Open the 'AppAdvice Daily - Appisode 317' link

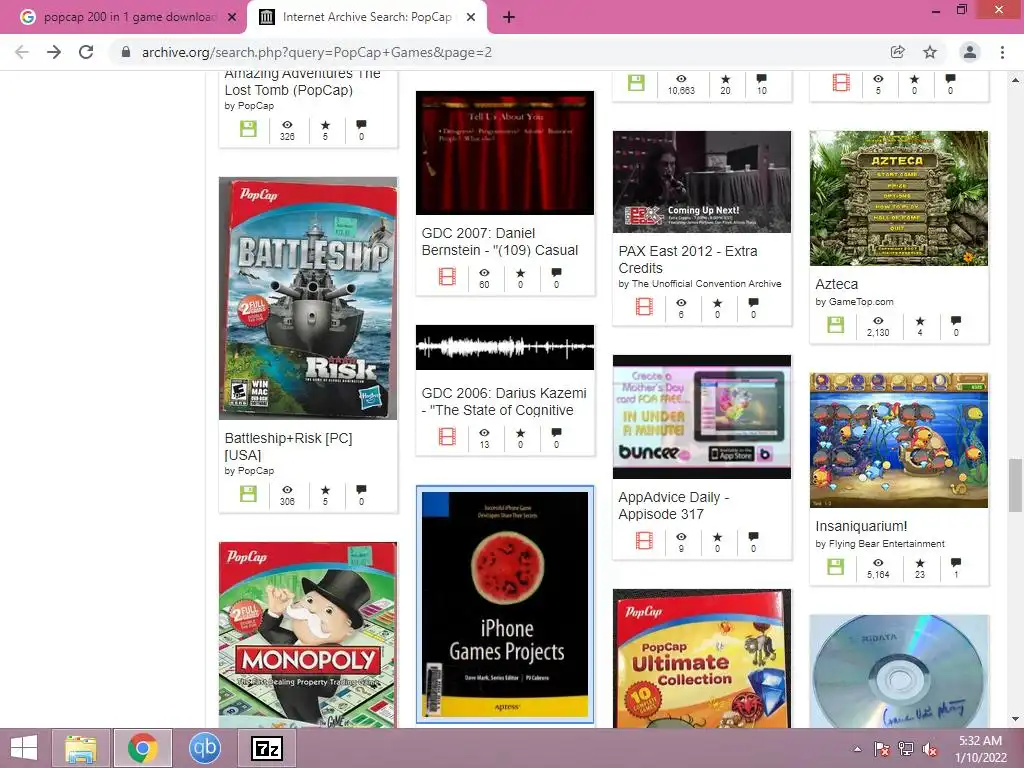point(674,505)
